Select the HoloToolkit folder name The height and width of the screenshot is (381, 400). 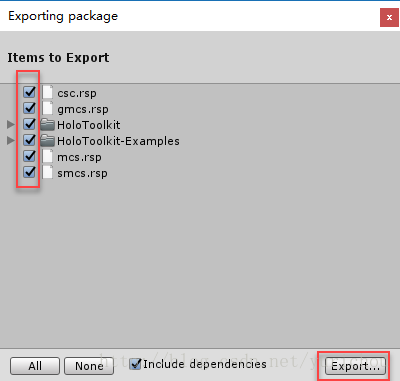click(x=89, y=125)
